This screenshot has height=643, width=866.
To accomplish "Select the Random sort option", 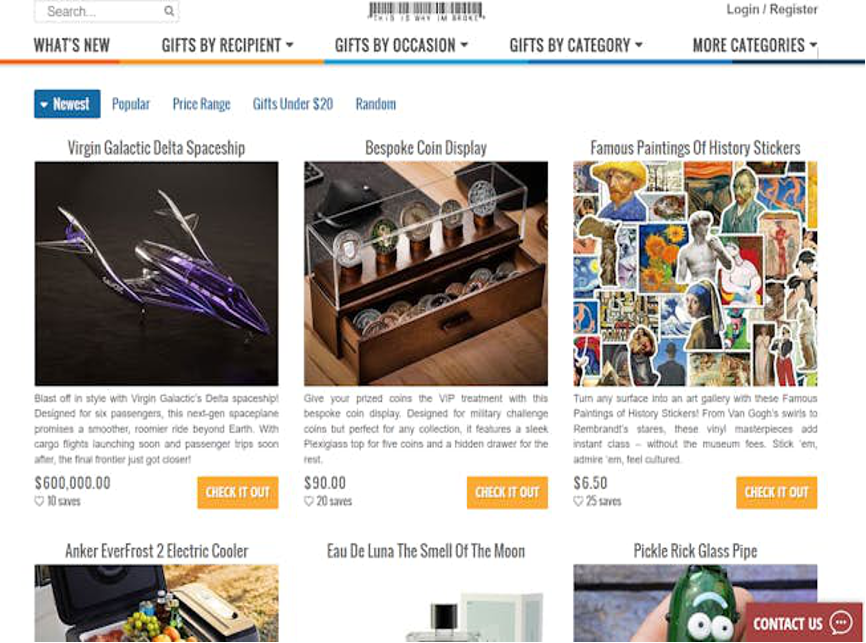I will (x=376, y=104).
